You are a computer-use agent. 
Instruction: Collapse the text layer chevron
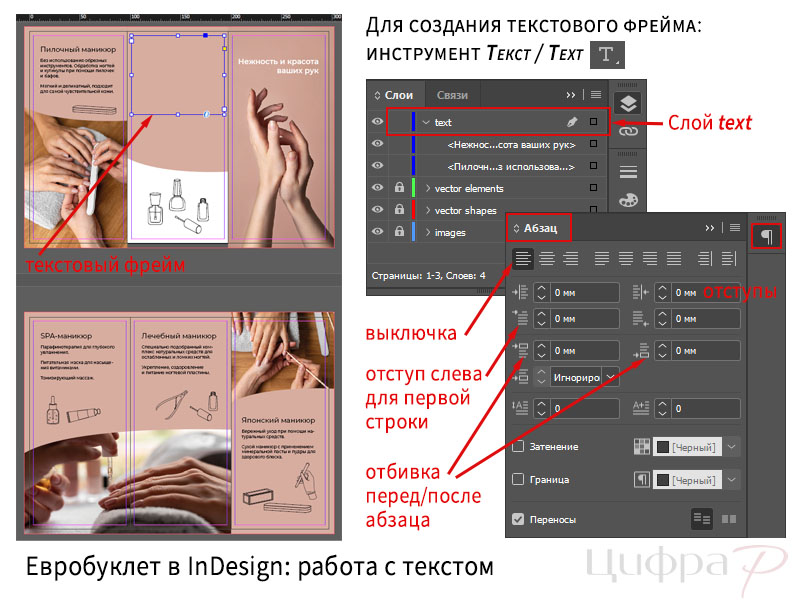tap(426, 122)
